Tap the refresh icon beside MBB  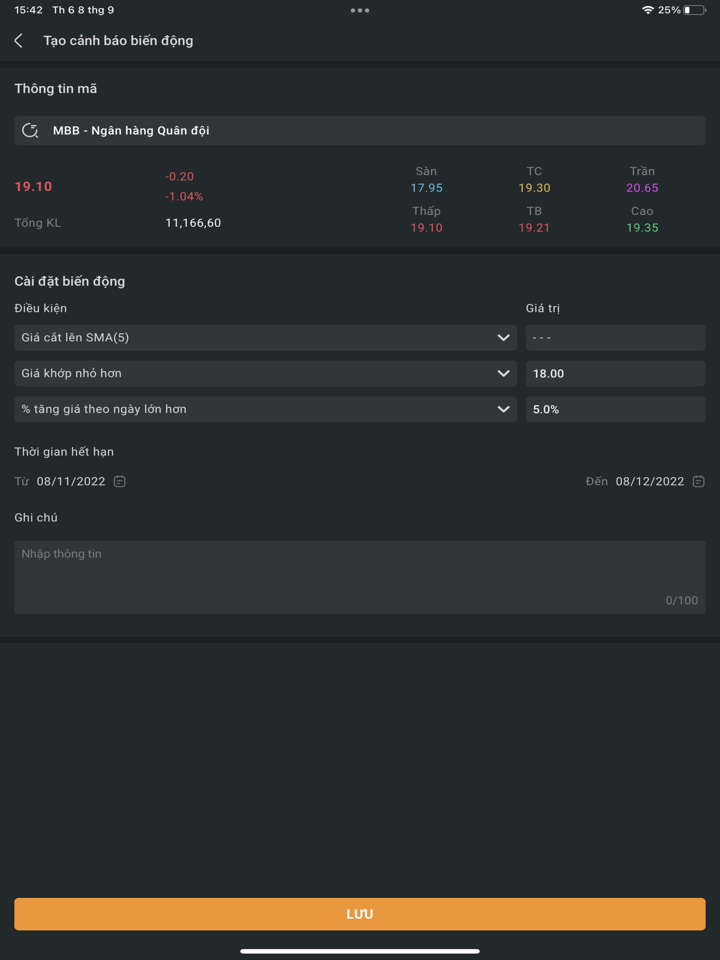30,131
